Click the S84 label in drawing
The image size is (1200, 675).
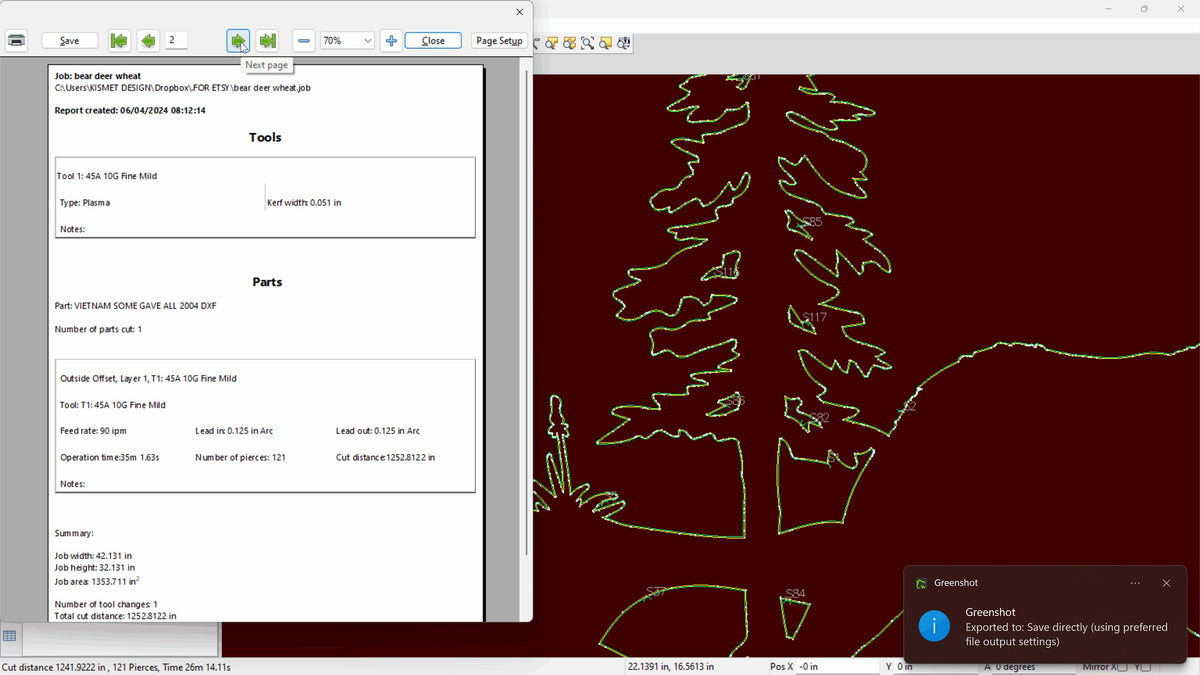click(795, 593)
